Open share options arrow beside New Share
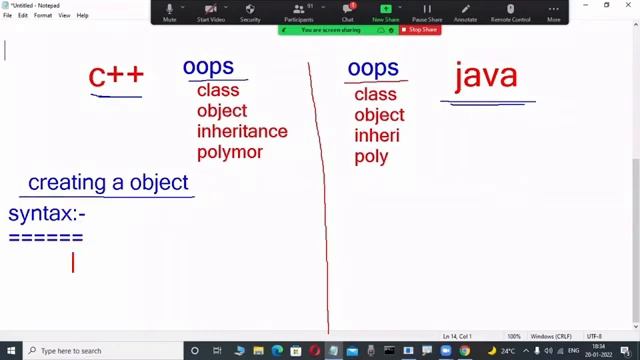The height and width of the screenshot is (360, 640). (x=400, y=7)
